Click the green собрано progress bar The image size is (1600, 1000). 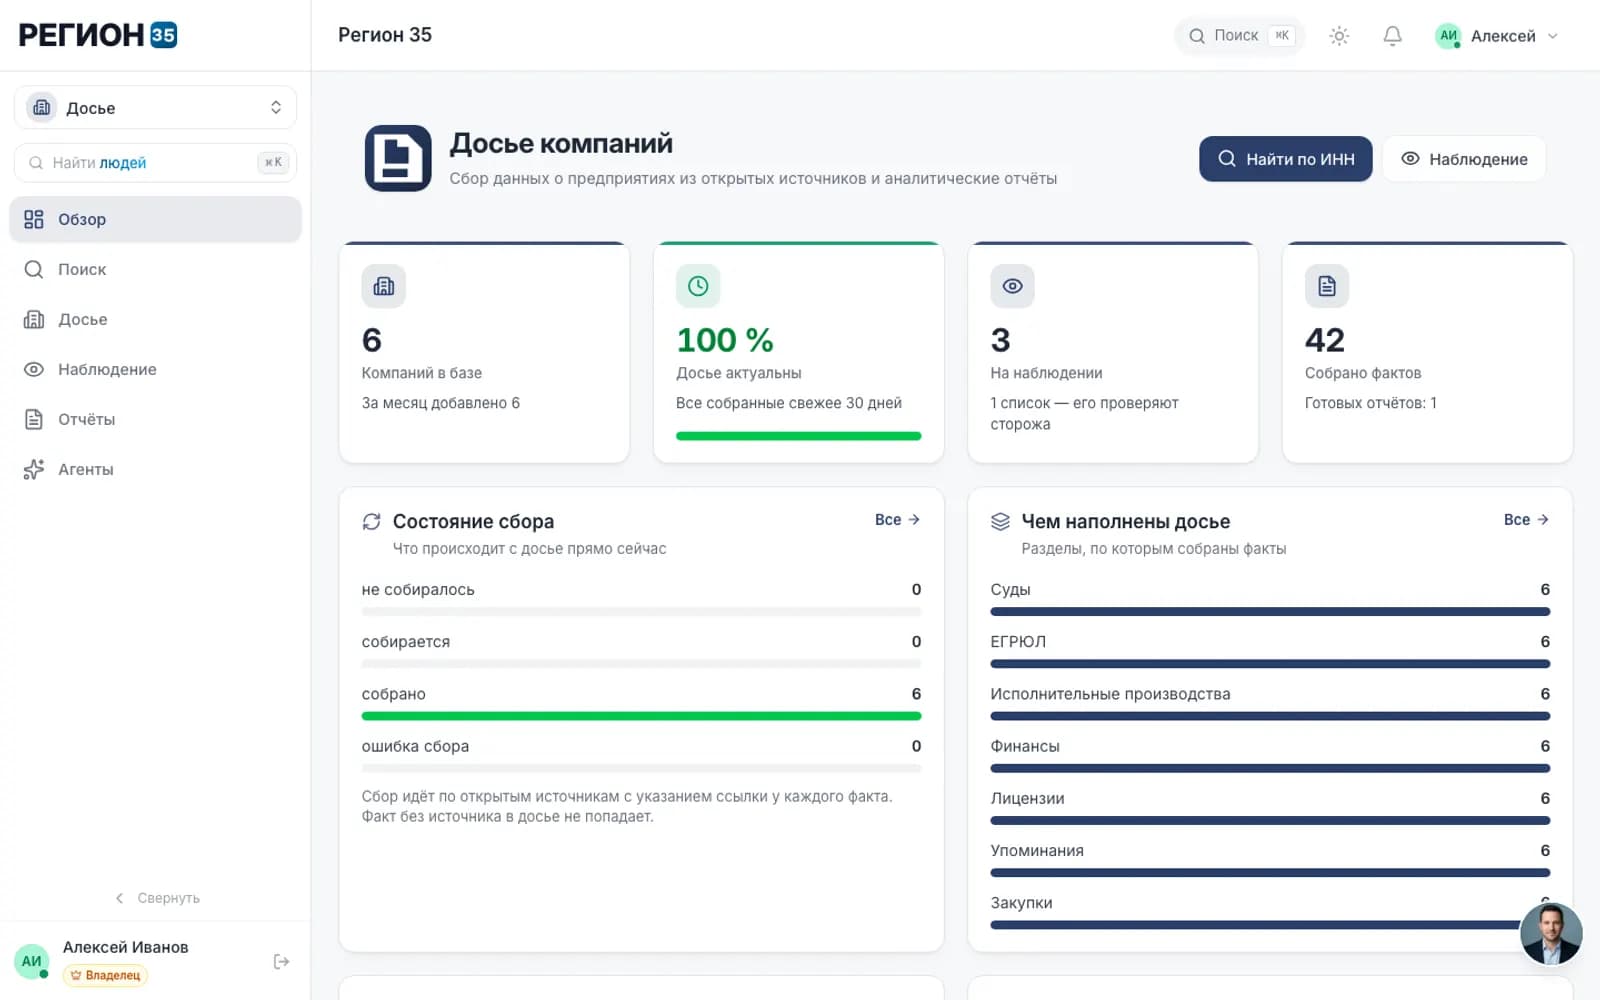pyautogui.click(x=641, y=716)
